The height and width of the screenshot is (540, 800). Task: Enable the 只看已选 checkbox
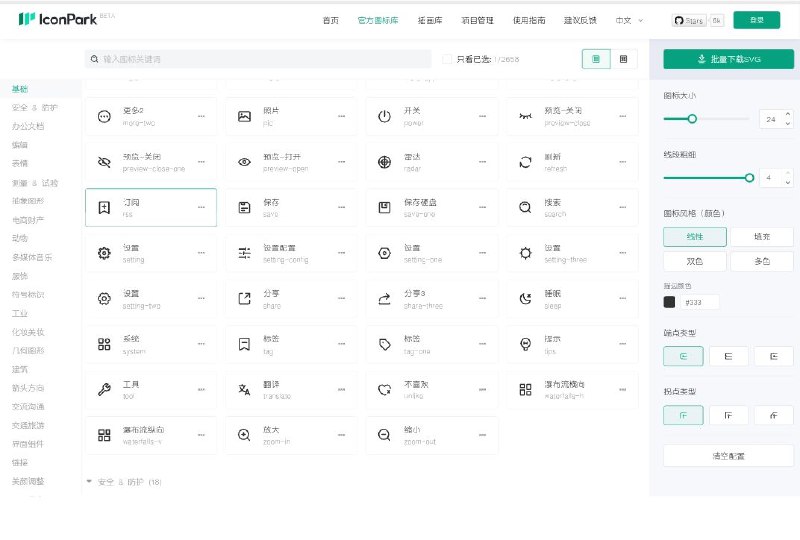tap(447, 60)
